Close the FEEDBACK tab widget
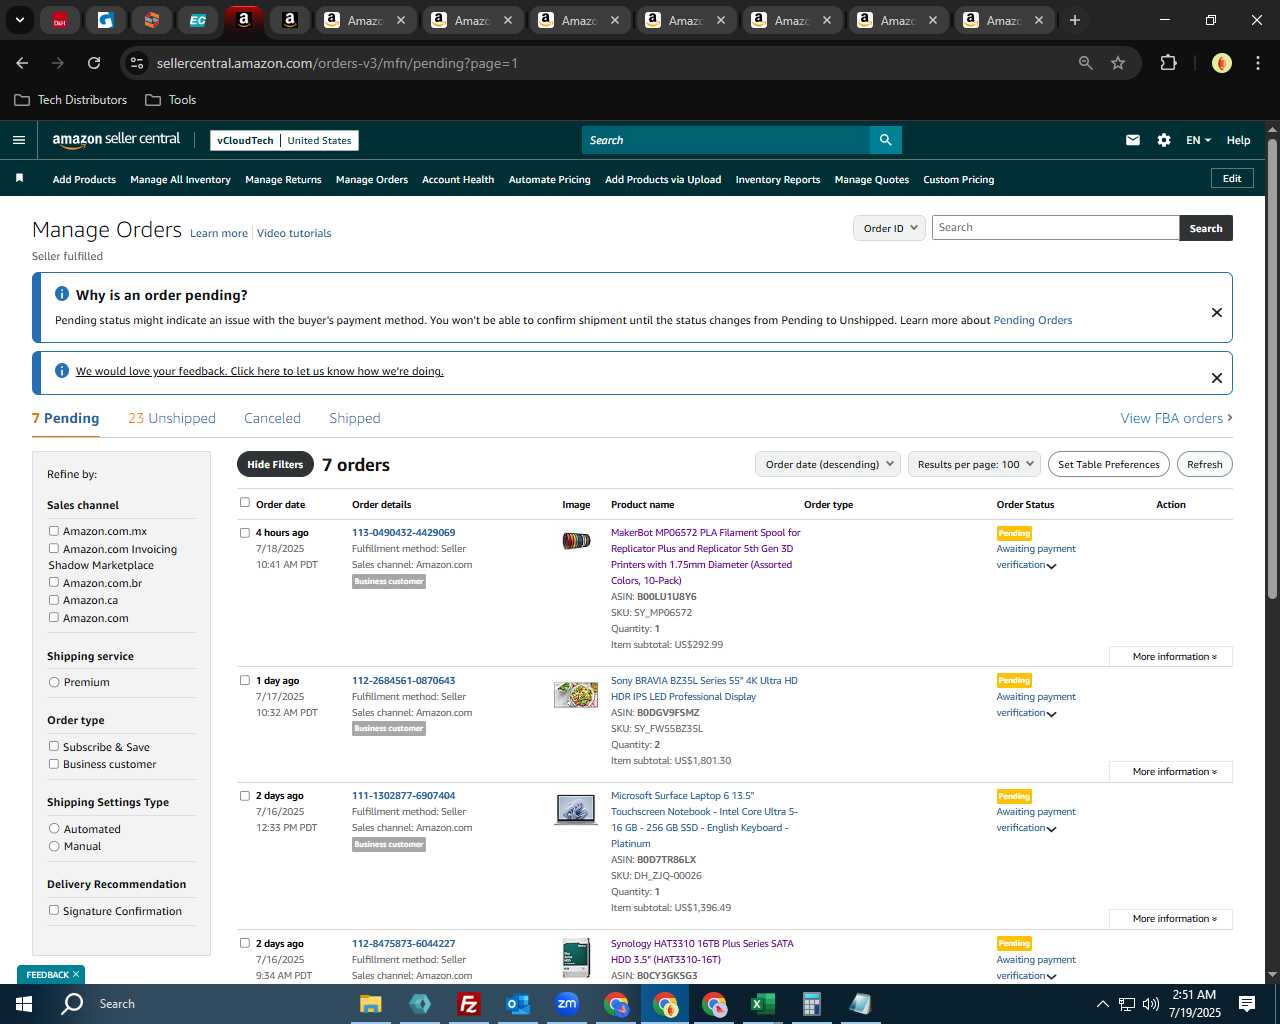Image resolution: width=1280 pixels, height=1024 pixels. tap(76, 974)
